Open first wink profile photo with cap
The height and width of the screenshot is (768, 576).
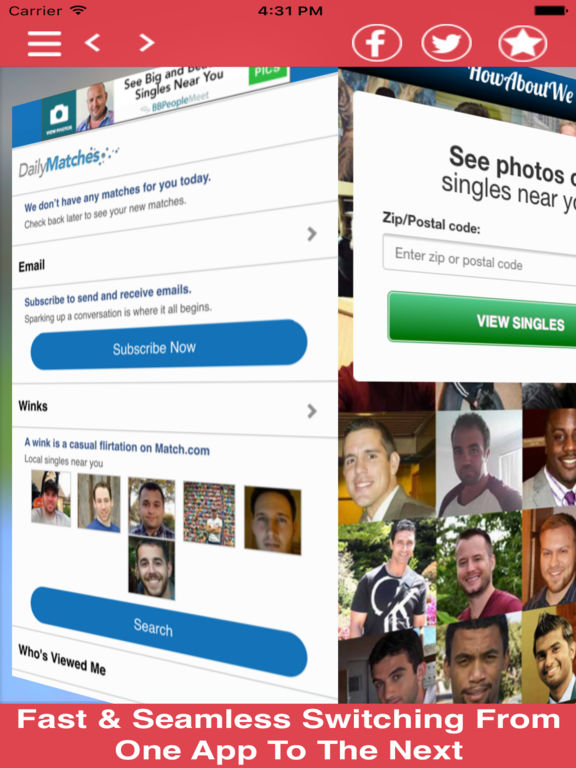pyautogui.click(x=51, y=498)
